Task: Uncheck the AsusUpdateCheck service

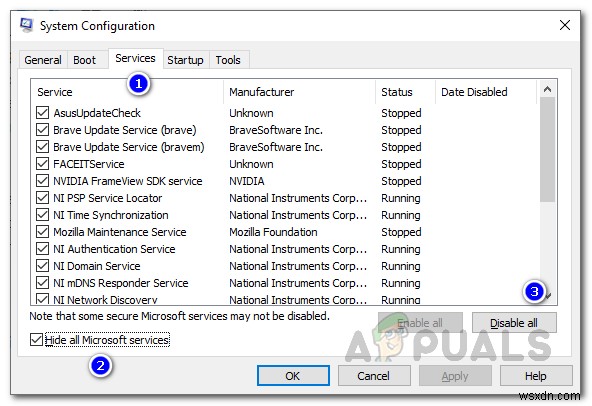Action: tap(42, 113)
